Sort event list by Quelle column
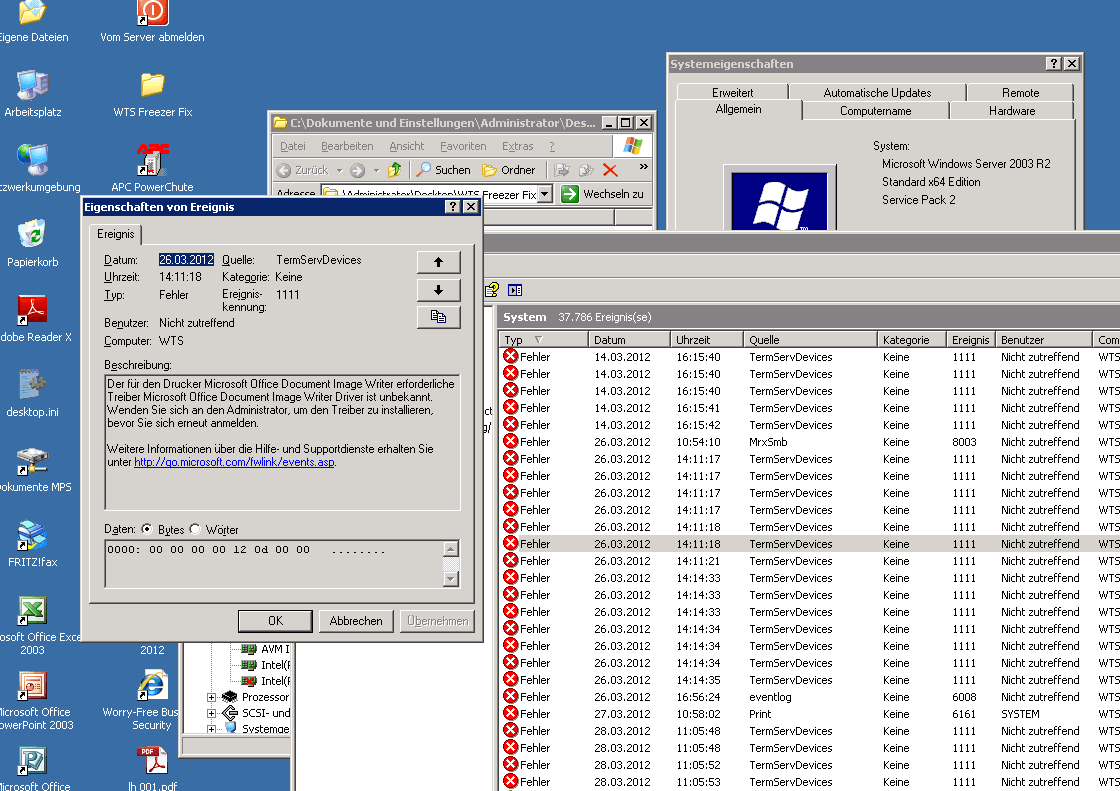Screen dimensions: 1120x791 [x=810, y=339]
